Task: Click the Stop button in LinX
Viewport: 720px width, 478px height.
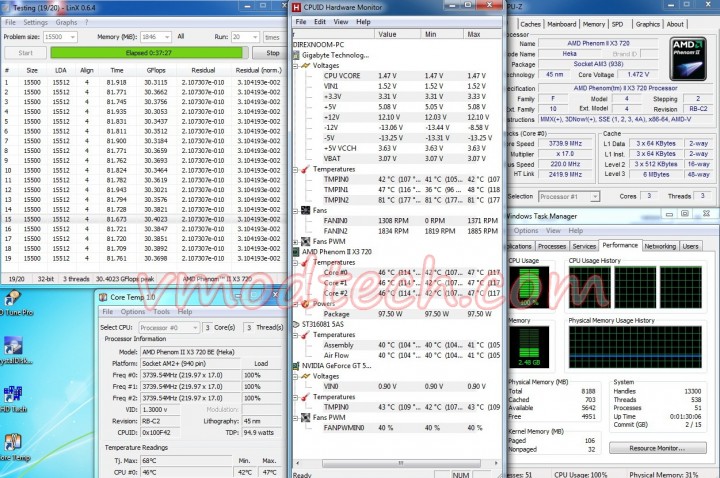Action: click(x=273, y=53)
